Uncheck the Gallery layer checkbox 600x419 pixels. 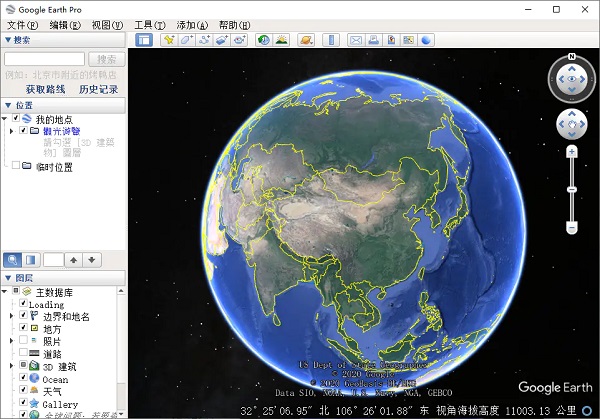23,402
